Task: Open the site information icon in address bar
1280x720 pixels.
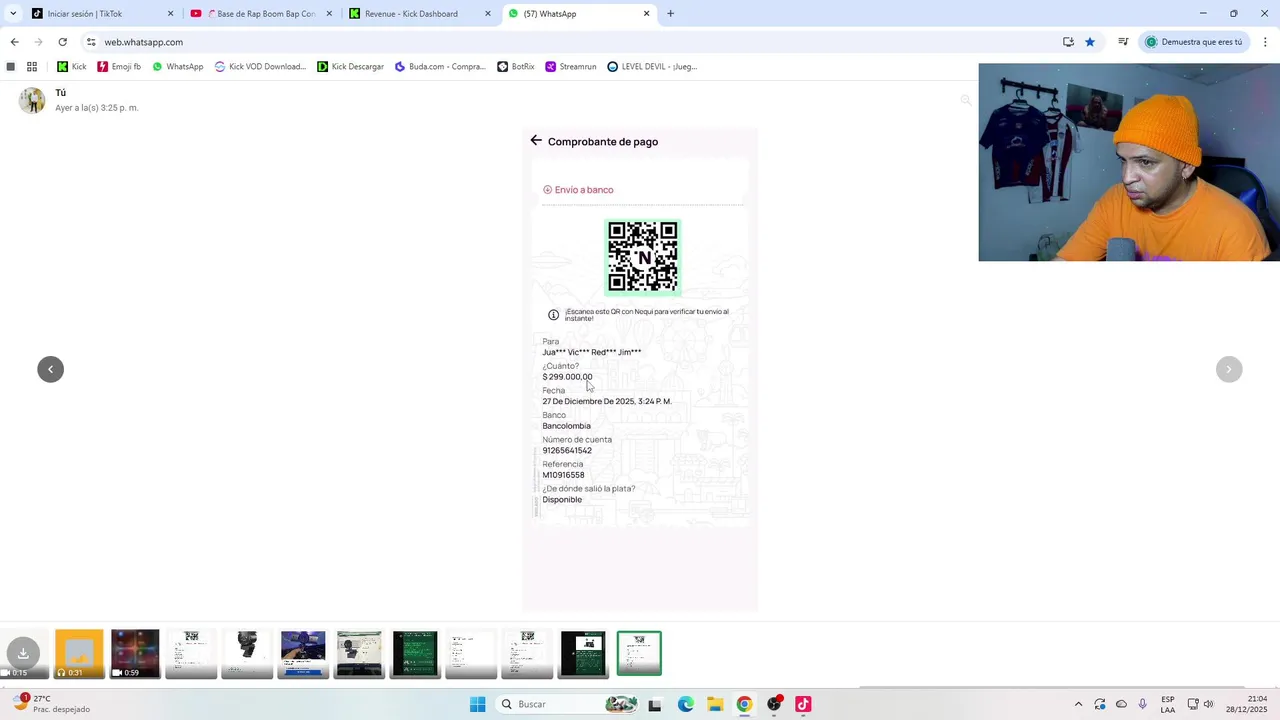Action: pyautogui.click(x=91, y=42)
